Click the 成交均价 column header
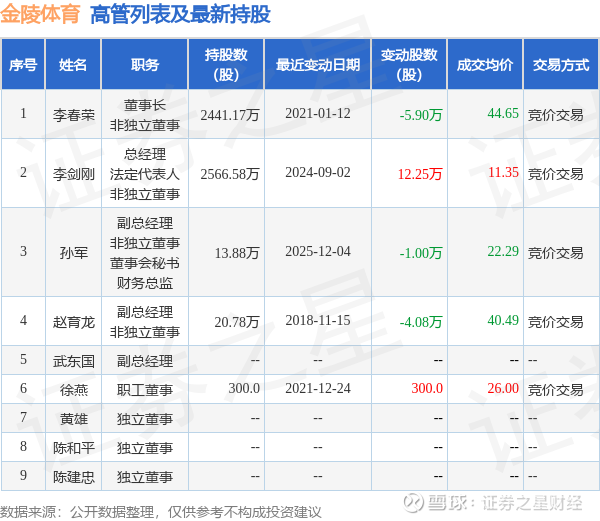This screenshot has height=521, width=600. tap(485, 65)
